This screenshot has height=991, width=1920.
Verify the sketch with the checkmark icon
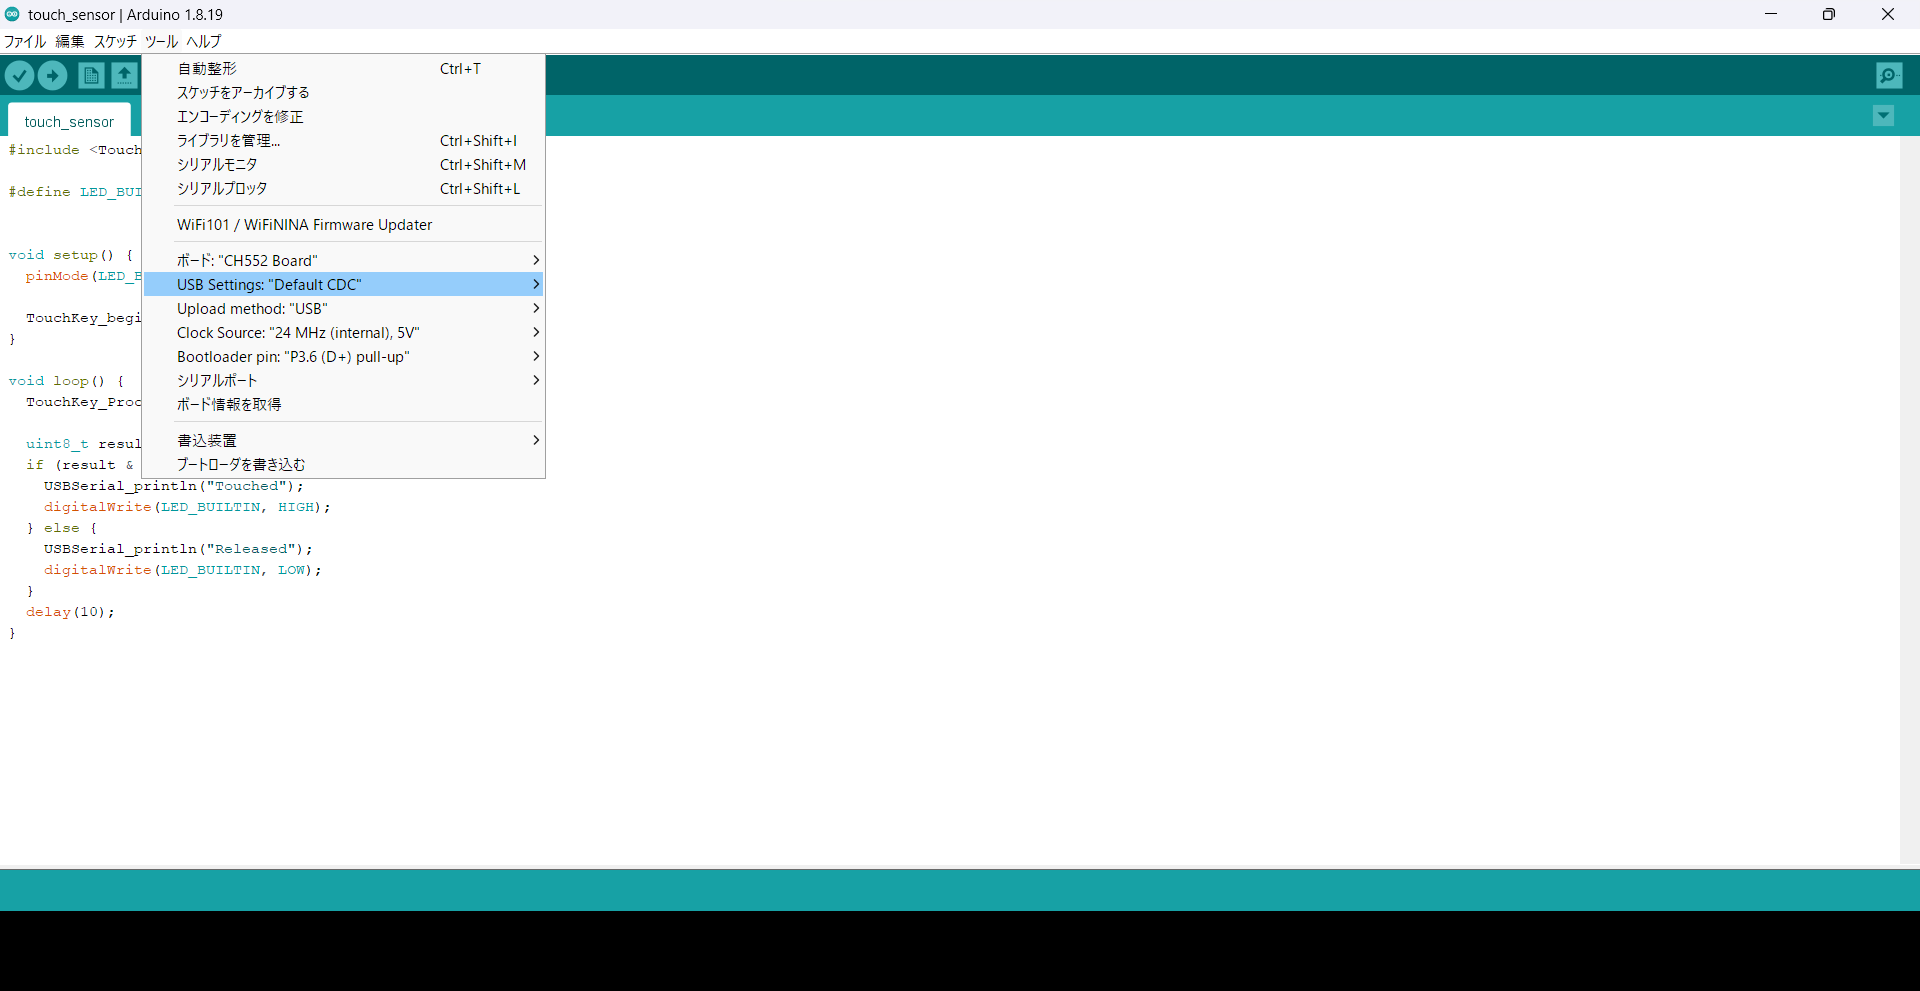pyautogui.click(x=19, y=75)
